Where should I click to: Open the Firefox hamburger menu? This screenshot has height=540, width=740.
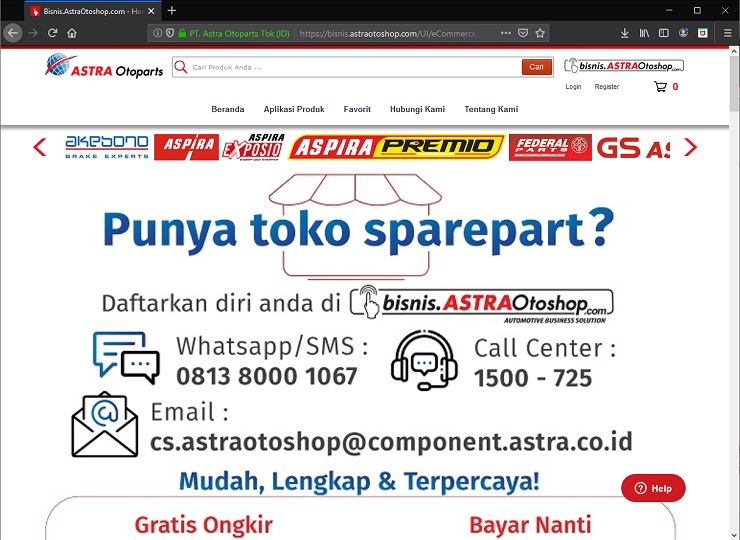727,33
